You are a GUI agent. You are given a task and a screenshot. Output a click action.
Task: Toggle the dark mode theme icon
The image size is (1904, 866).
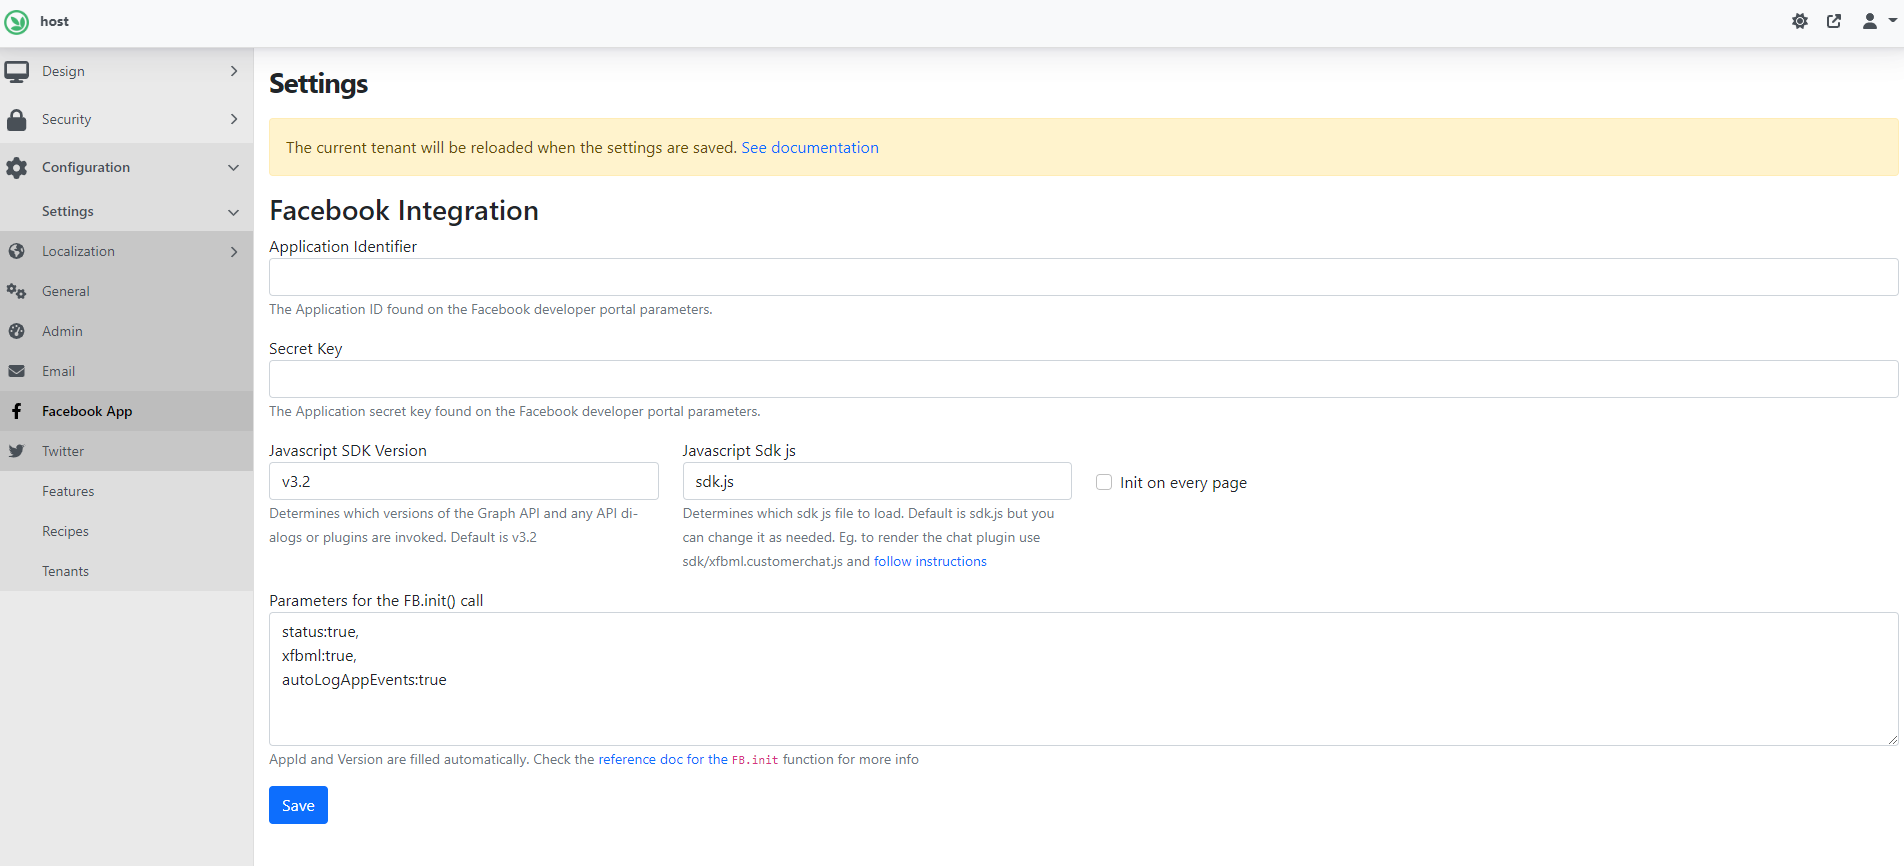[x=1800, y=21]
